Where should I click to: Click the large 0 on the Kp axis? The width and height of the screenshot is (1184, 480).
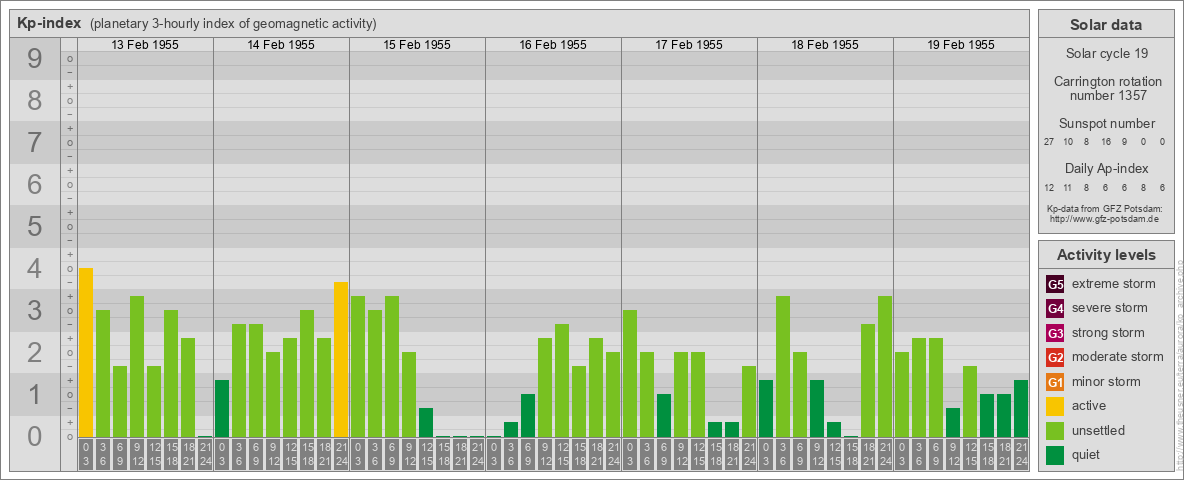click(35, 435)
